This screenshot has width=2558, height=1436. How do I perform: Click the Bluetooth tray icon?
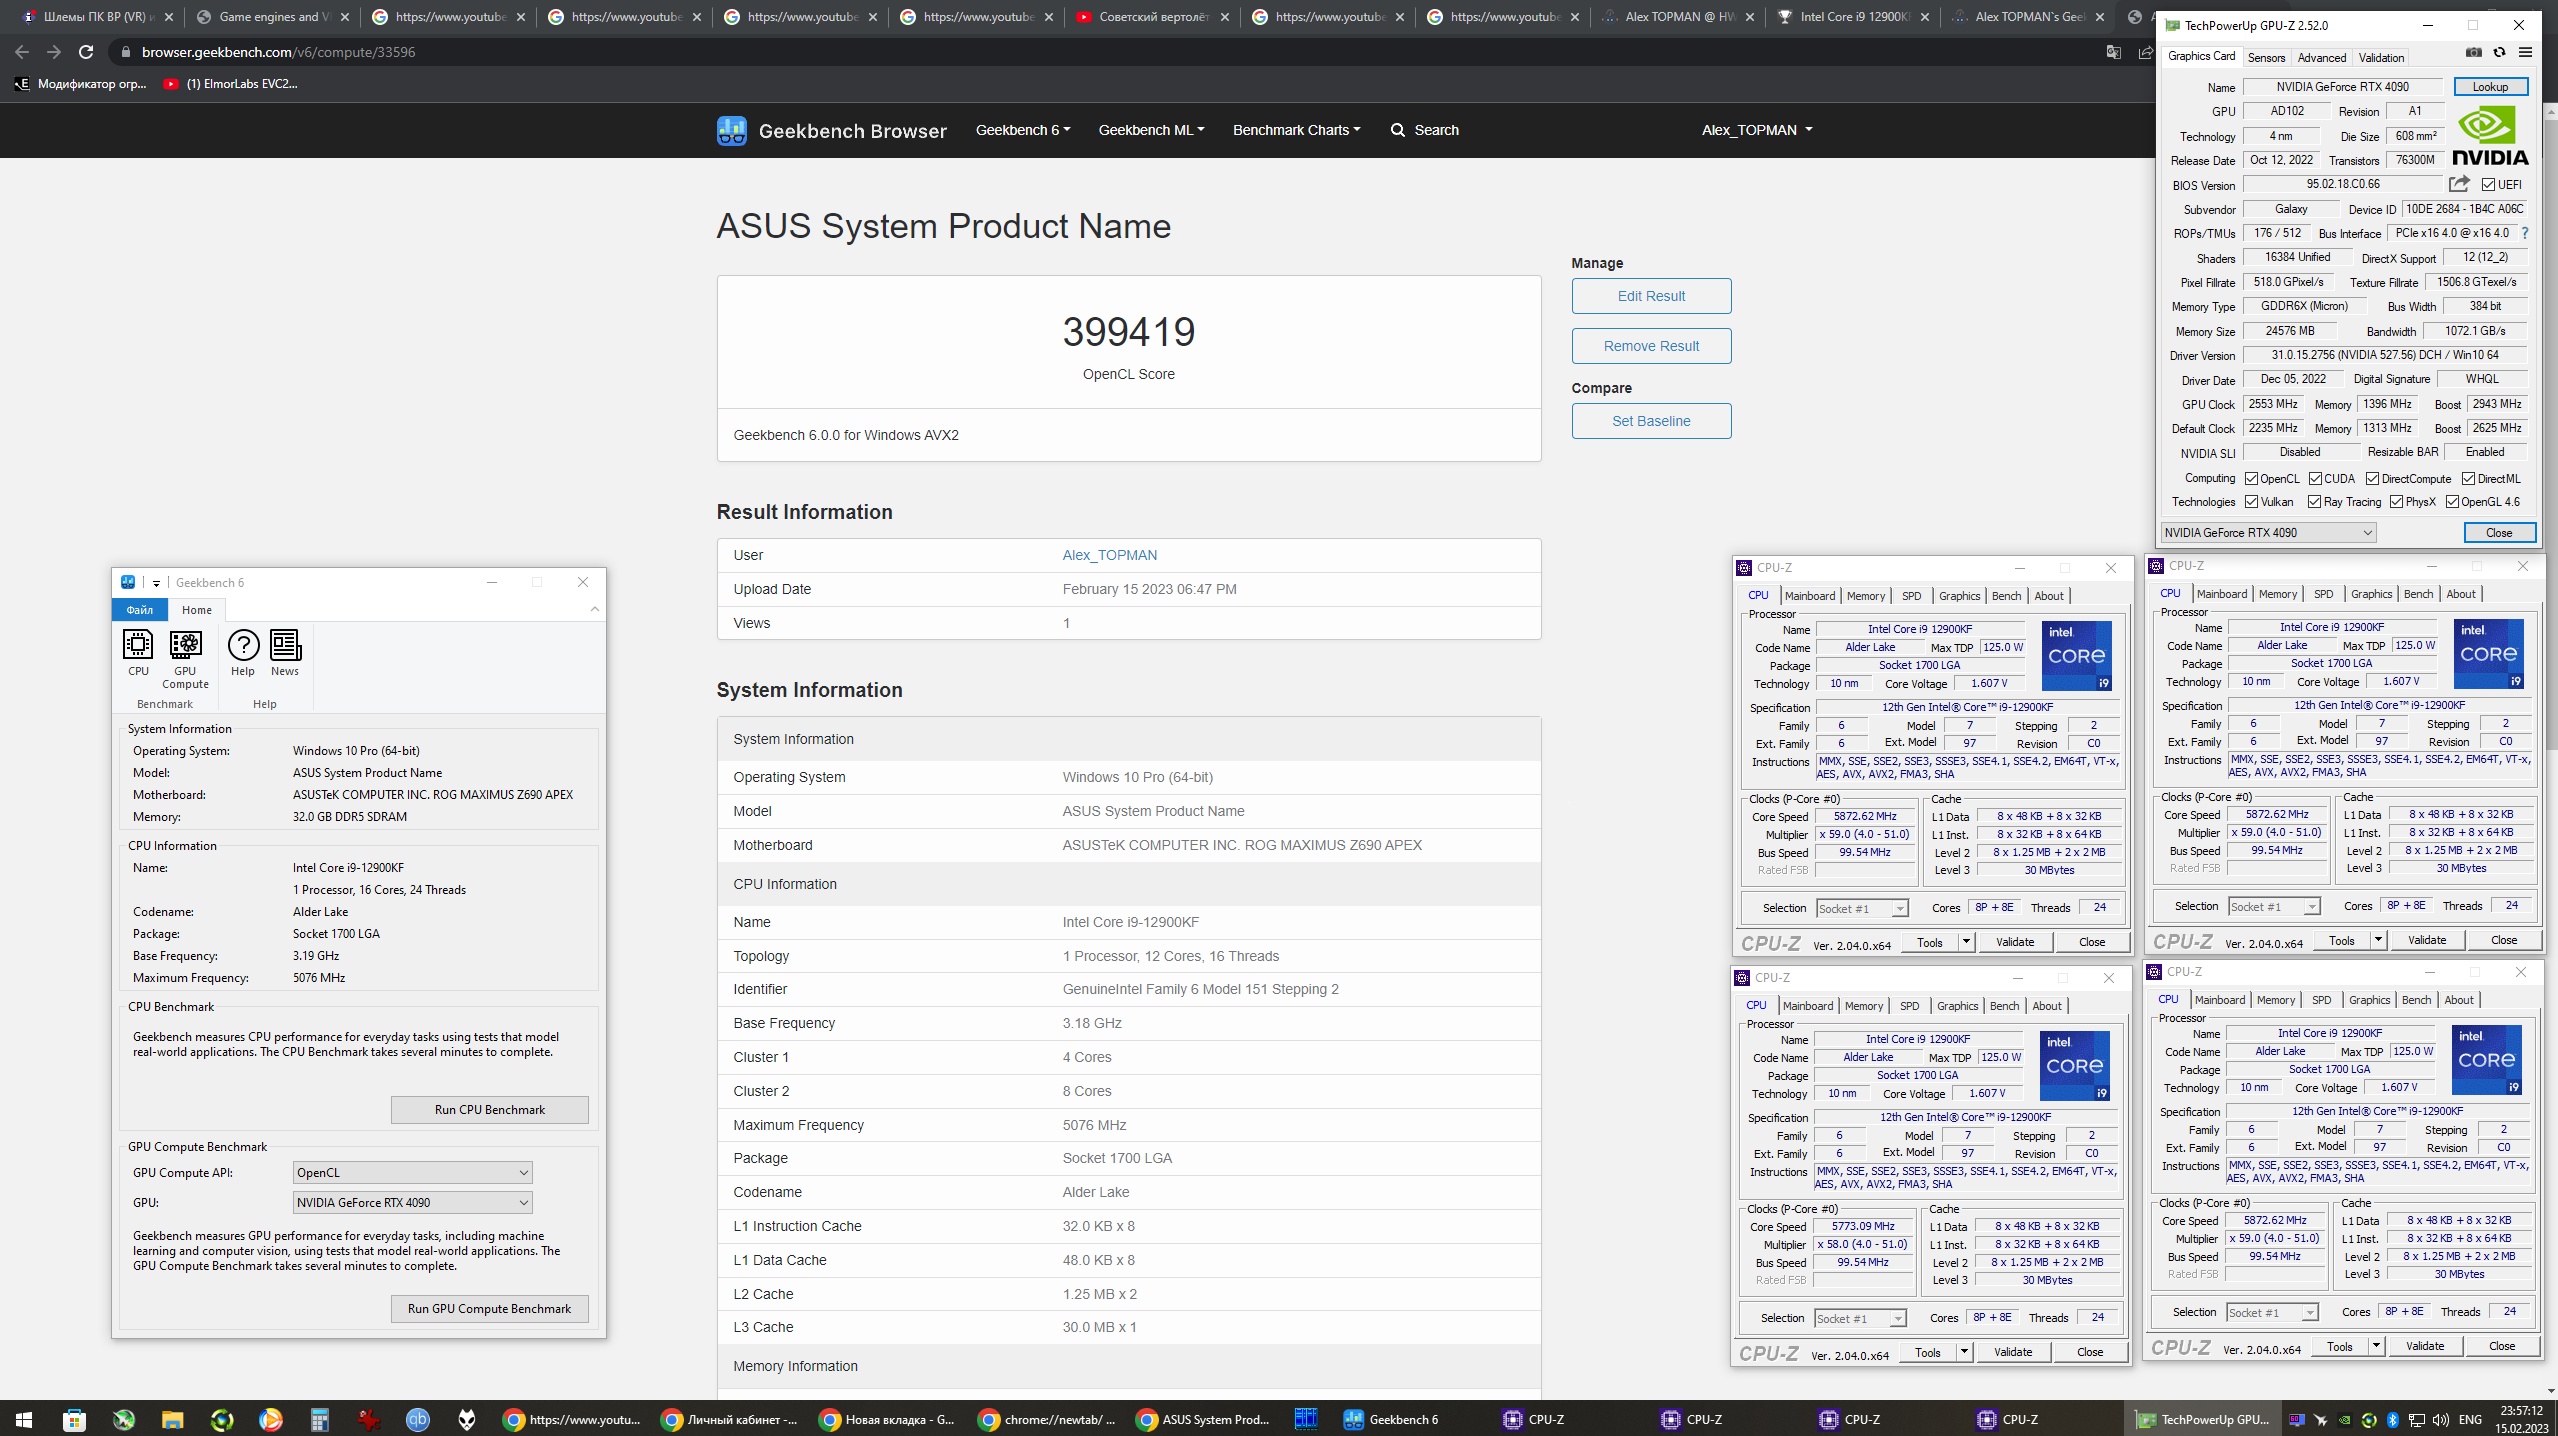coord(2393,1420)
